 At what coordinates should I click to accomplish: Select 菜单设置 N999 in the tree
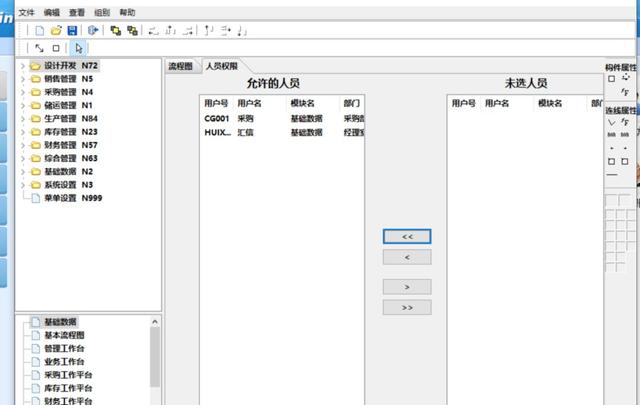[72, 198]
